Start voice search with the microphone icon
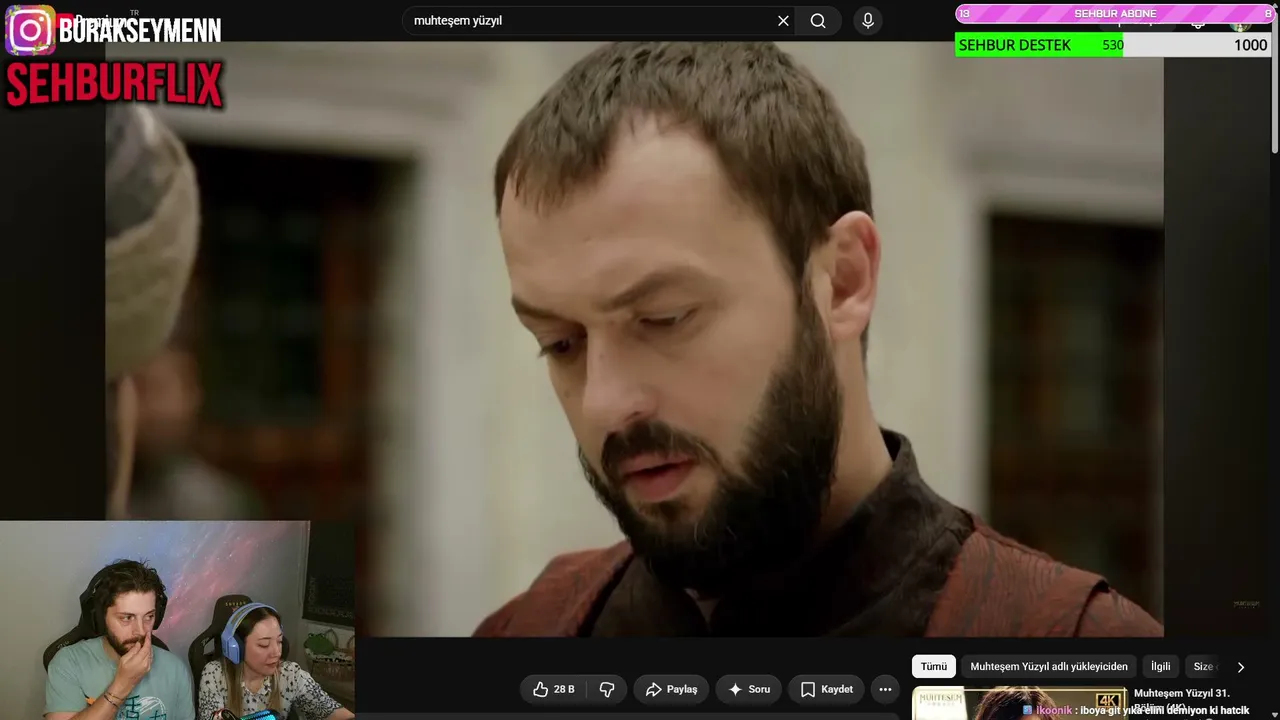The height and width of the screenshot is (720, 1280). point(868,21)
